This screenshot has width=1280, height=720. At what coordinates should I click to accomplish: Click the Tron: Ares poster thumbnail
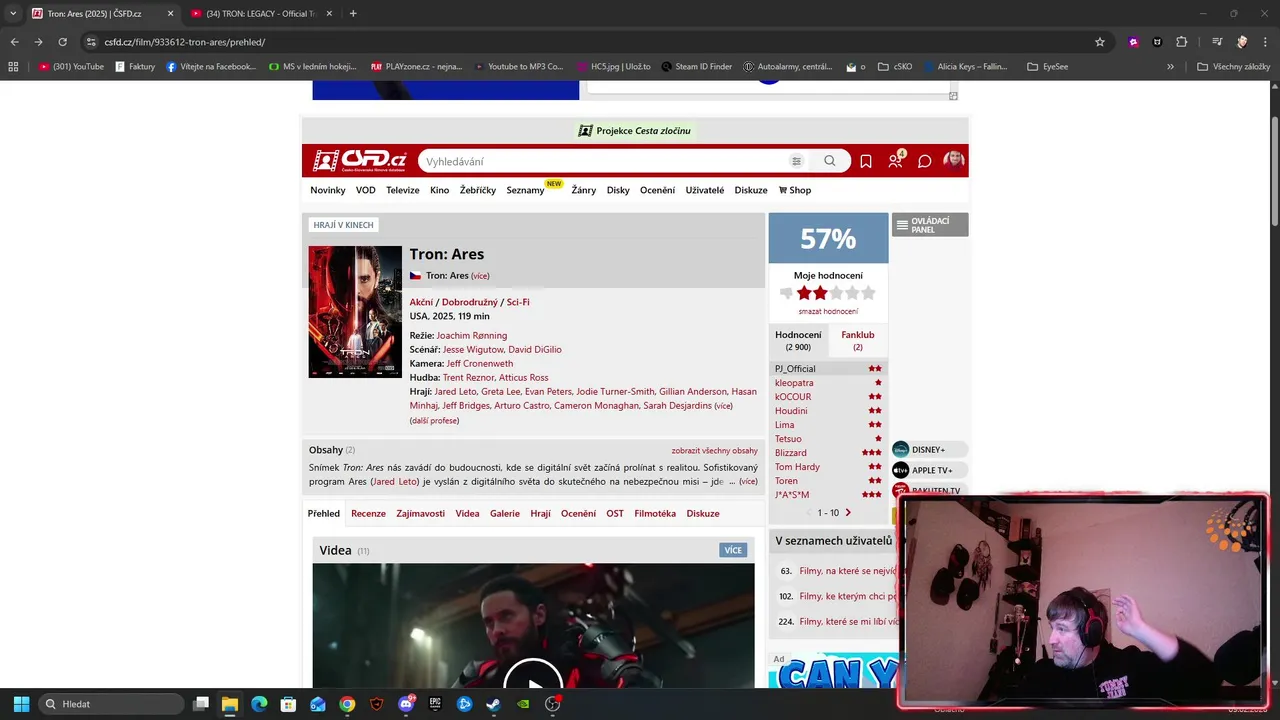(355, 311)
